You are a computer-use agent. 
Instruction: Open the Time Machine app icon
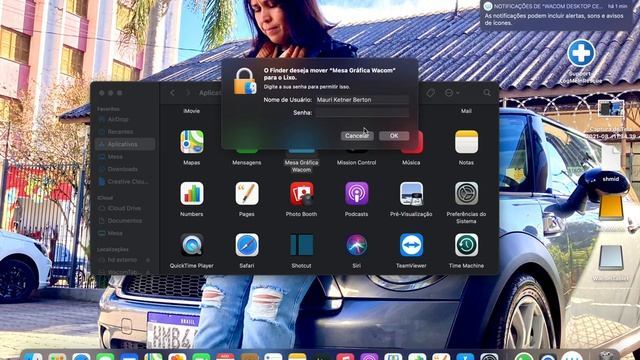(x=466, y=245)
